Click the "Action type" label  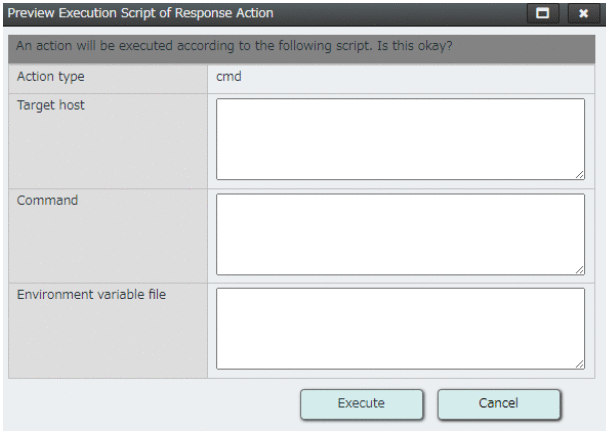pyautogui.click(x=51, y=76)
